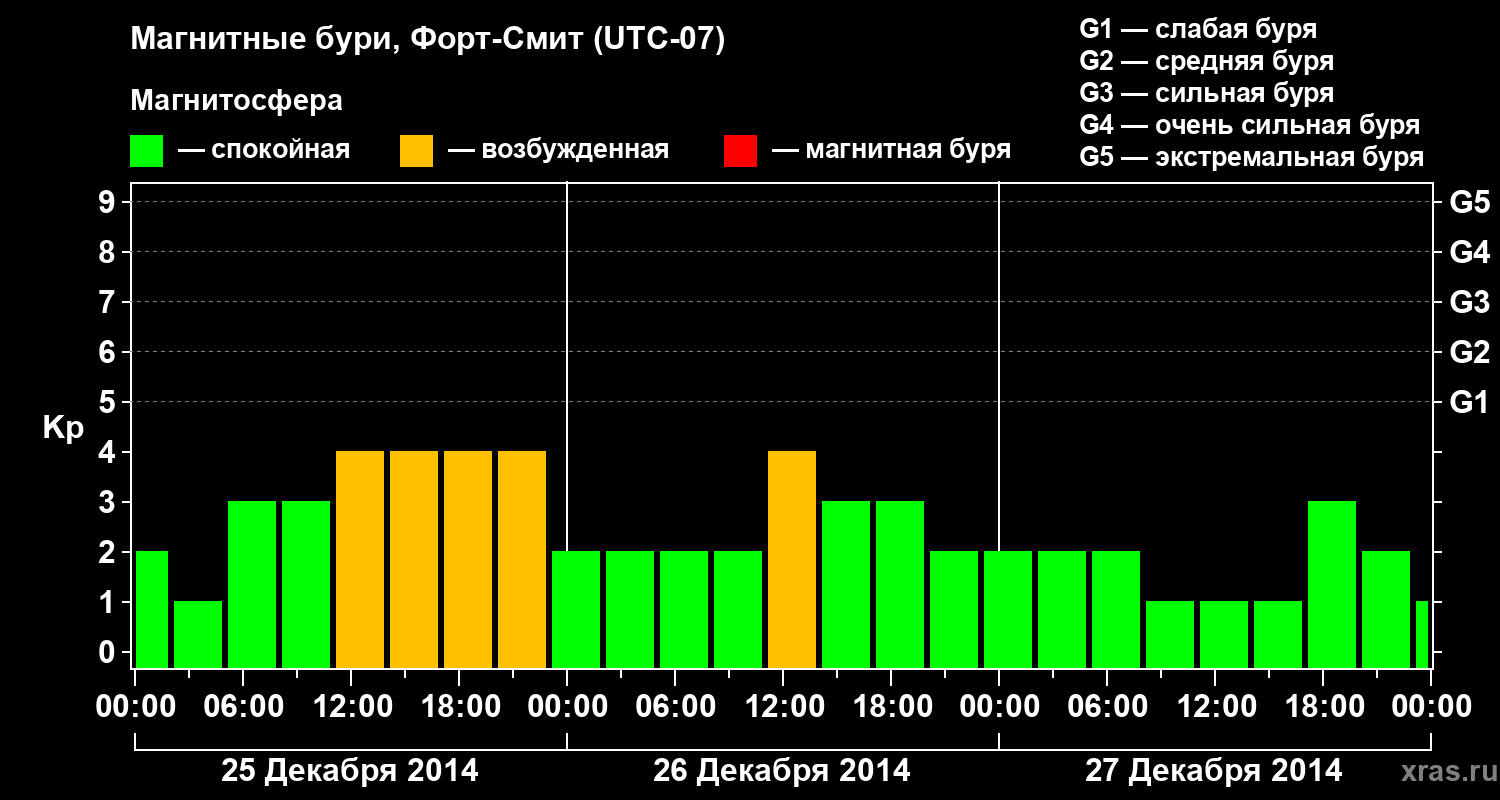1500x800 pixels.
Task: Click the '— возбужденная' legend label
Action: [x=558, y=151]
